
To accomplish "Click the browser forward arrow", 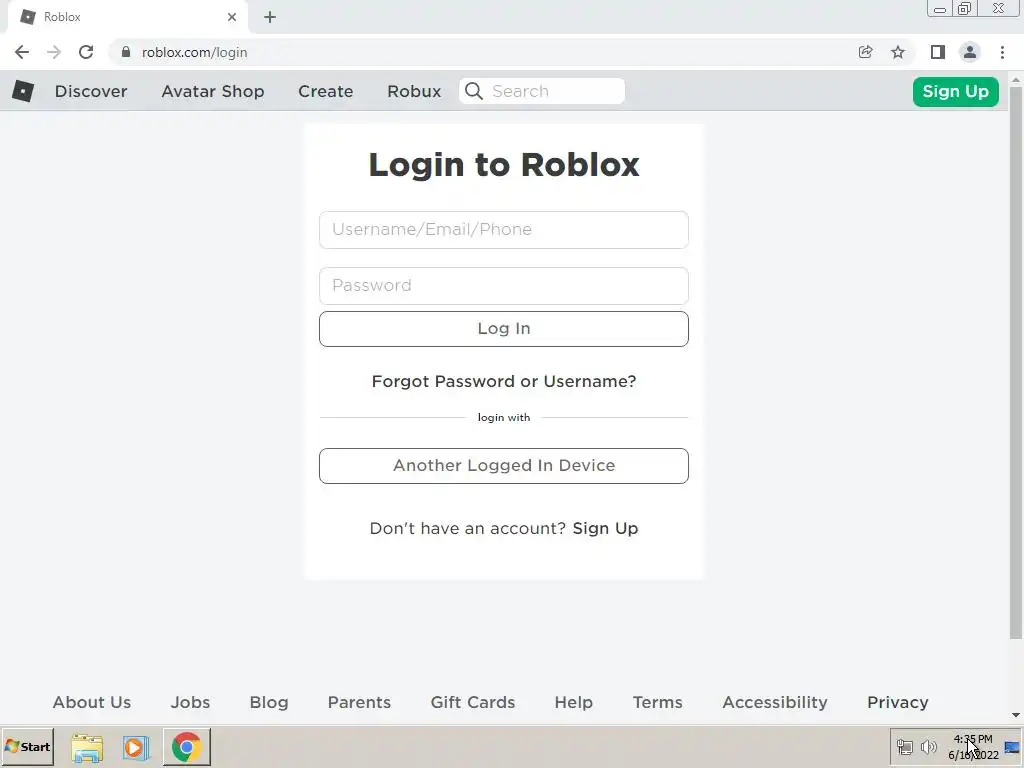I will (54, 52).
